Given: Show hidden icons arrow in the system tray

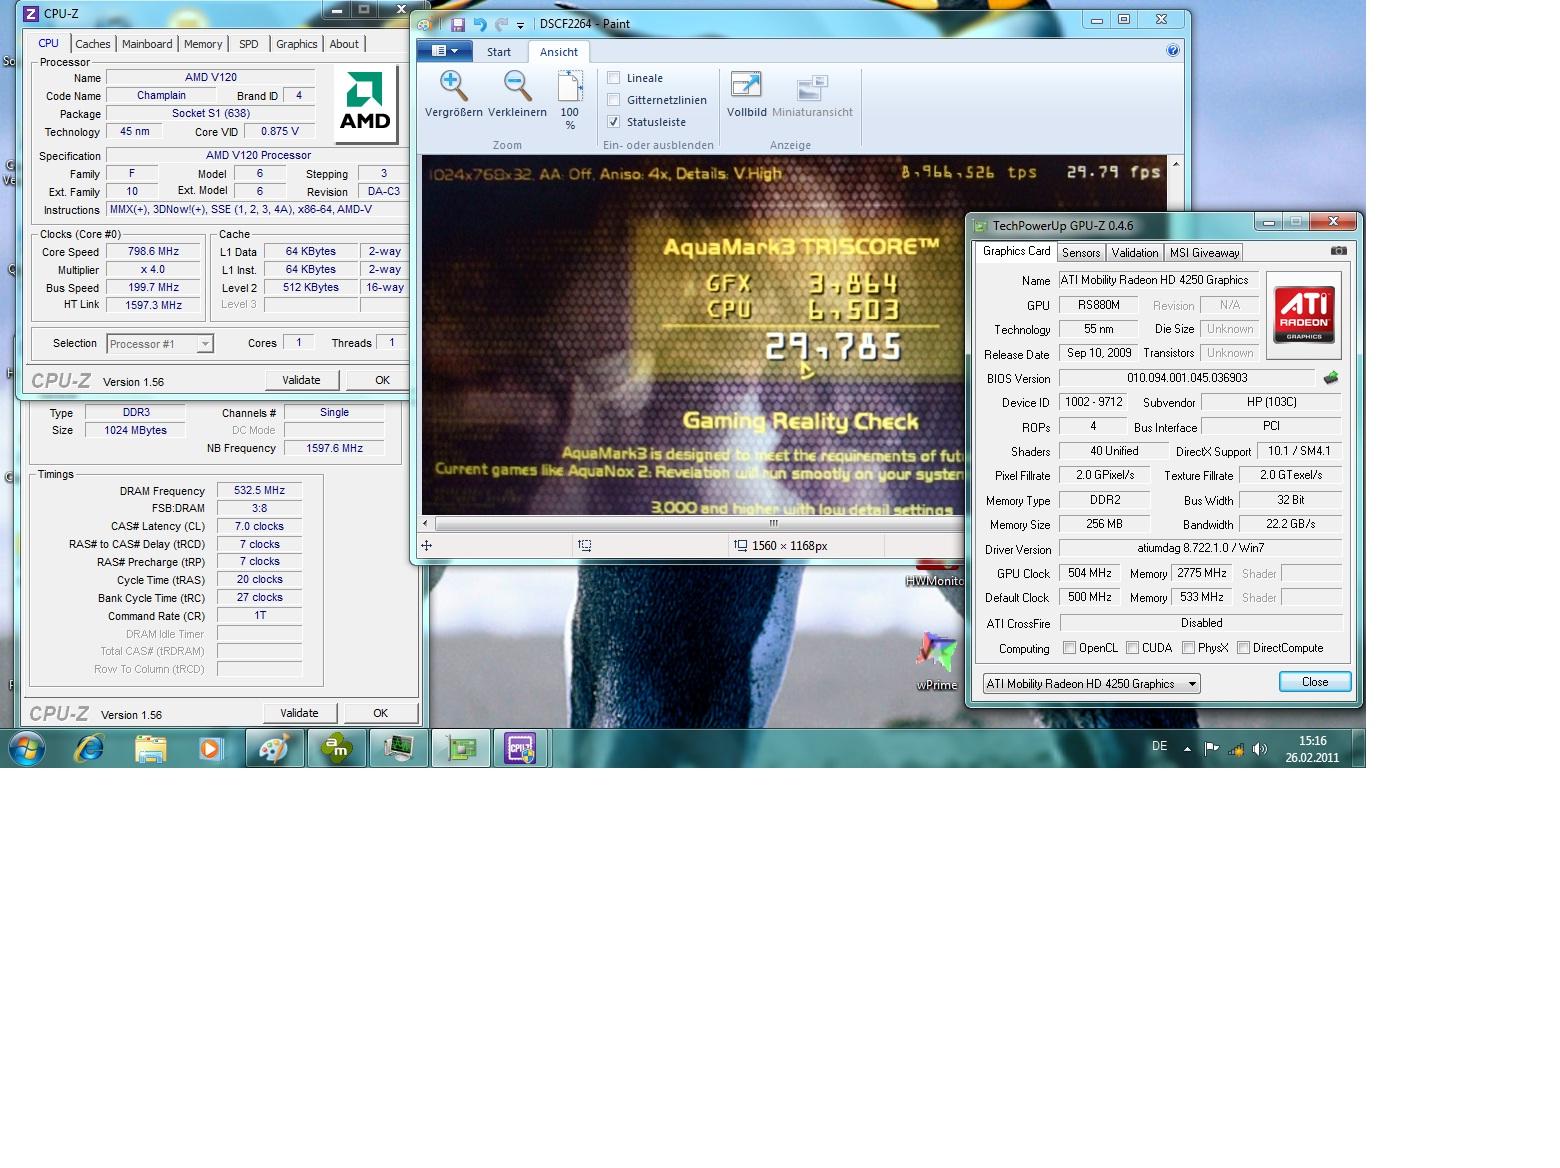Looking at the screenshot, I should click(x=1187, y=749).
